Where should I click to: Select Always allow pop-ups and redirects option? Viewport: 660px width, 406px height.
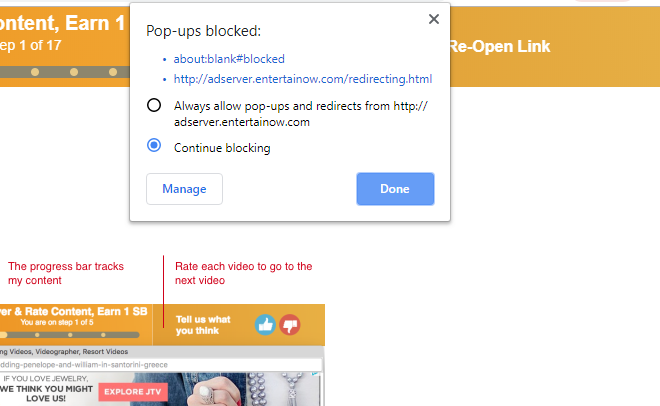tap(154, 105)
